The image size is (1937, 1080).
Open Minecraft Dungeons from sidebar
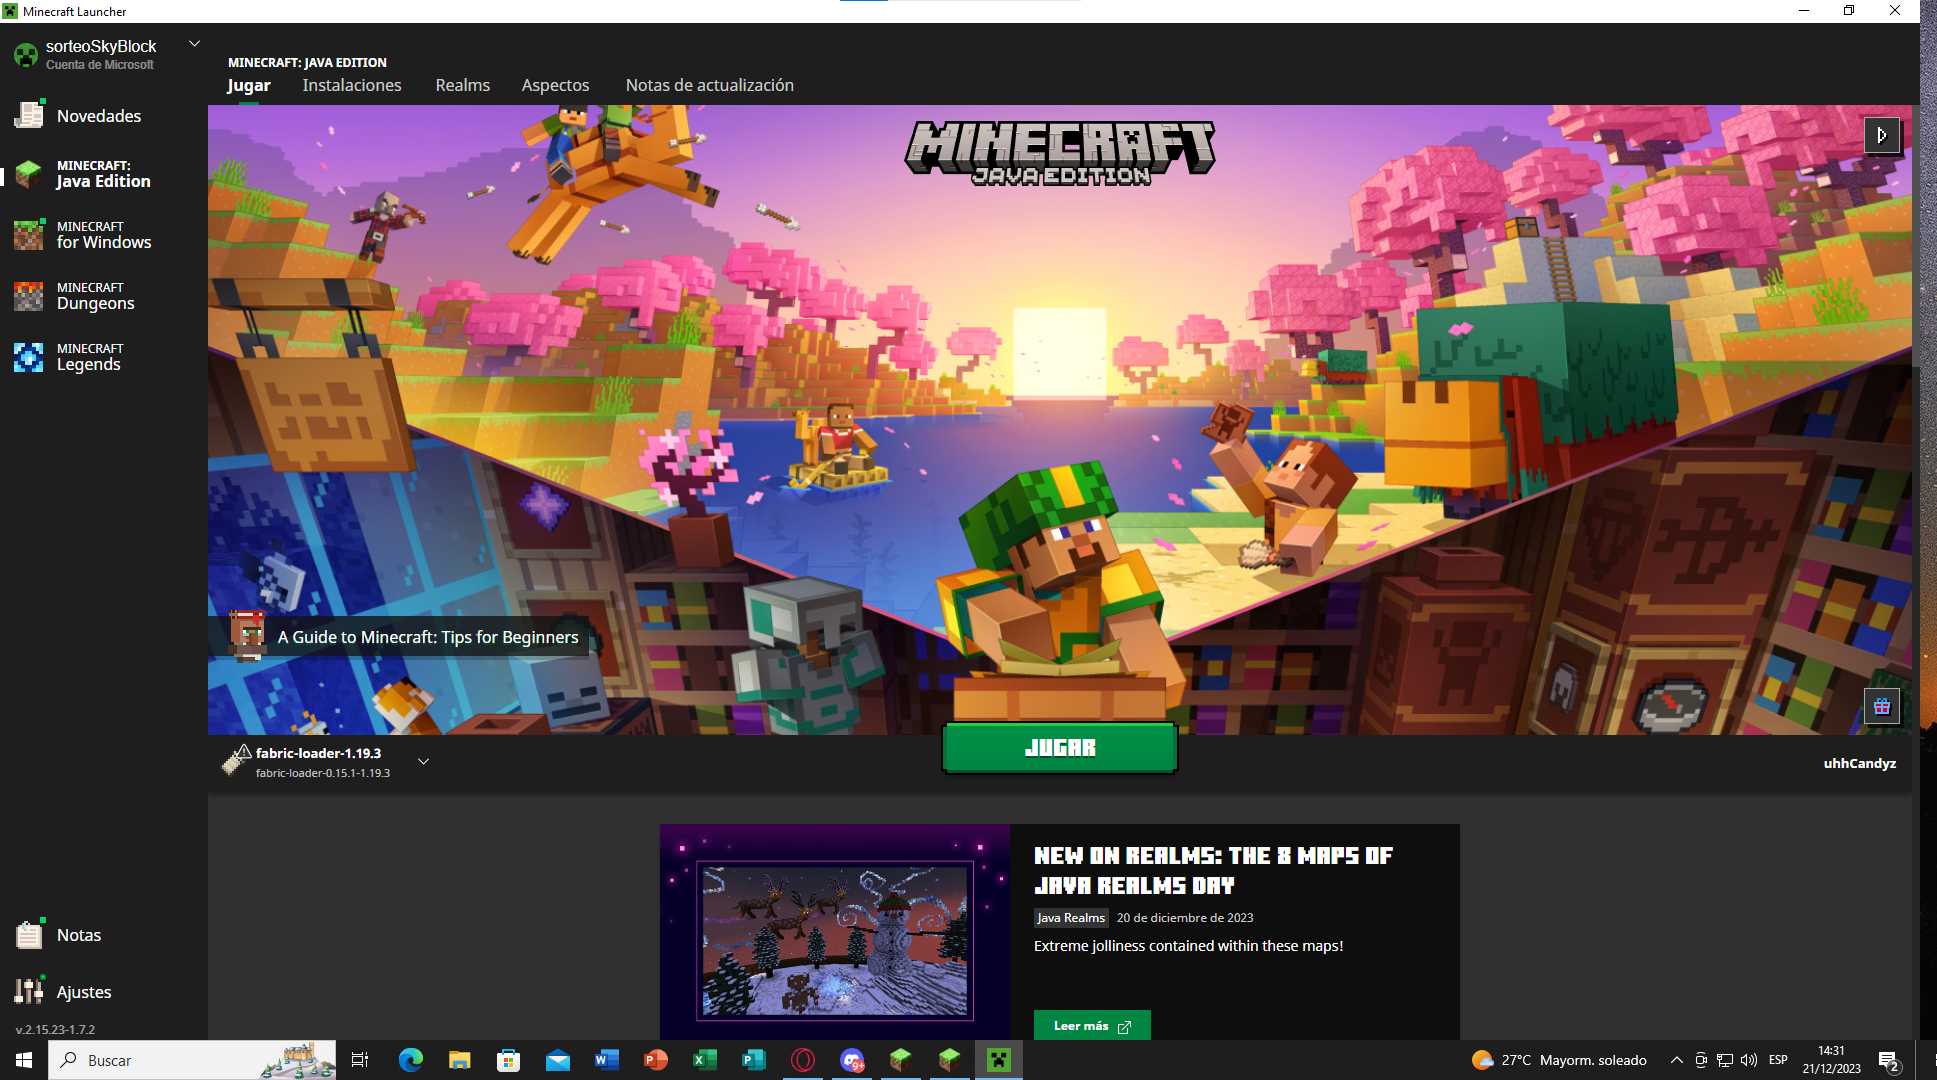95,296
